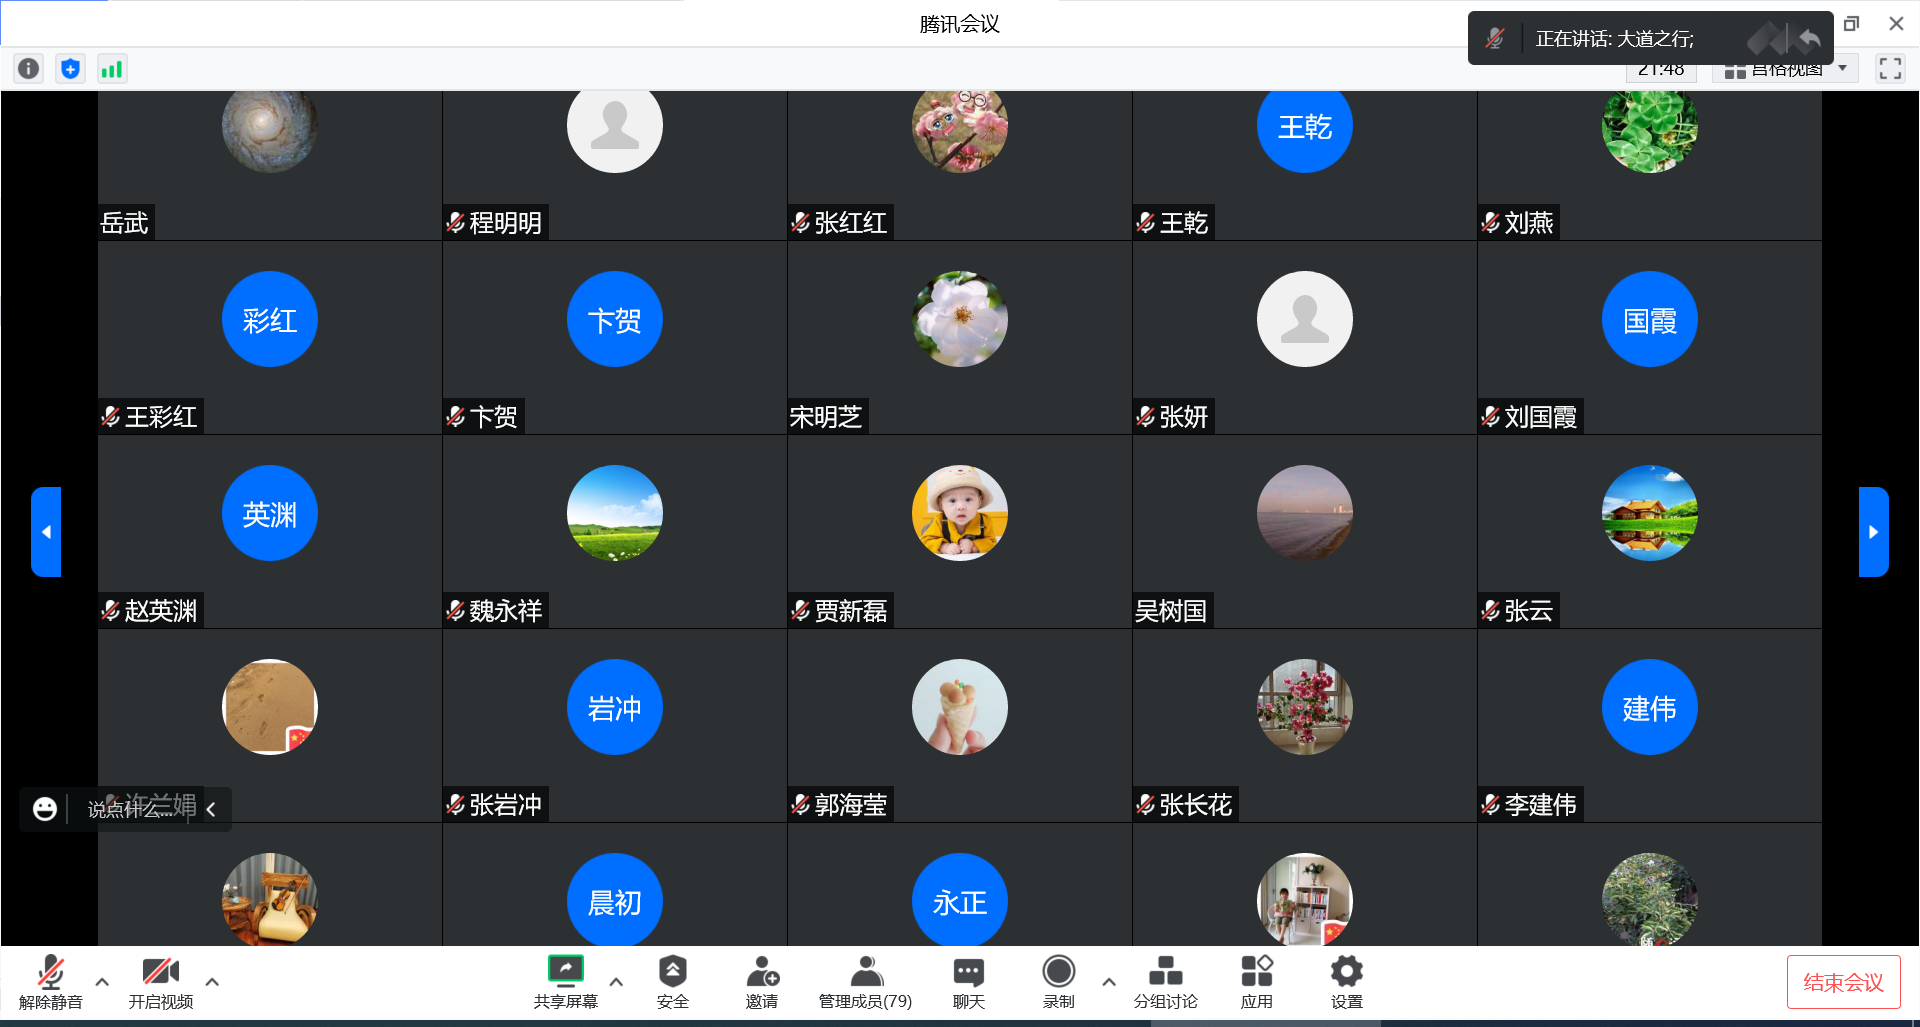Image resolution: width=1920 pixels, height=1027 pixels.
Task: Start recording with 录制 button
Action: 1058,981
